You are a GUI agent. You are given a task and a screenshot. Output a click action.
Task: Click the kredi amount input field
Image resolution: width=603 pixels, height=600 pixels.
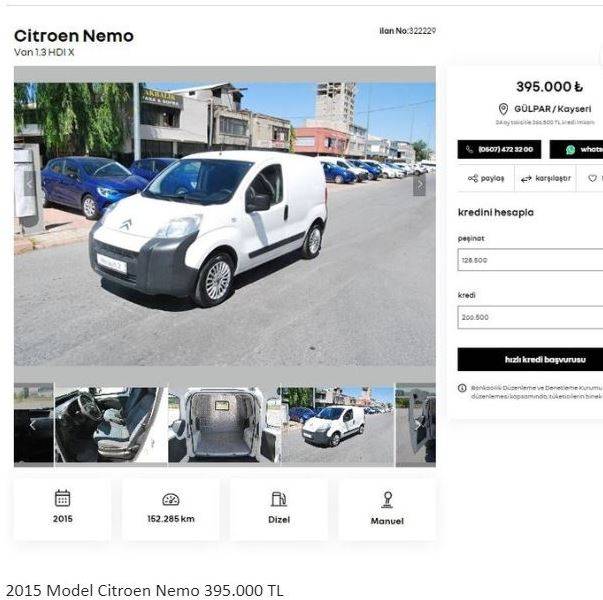[530, 317]
